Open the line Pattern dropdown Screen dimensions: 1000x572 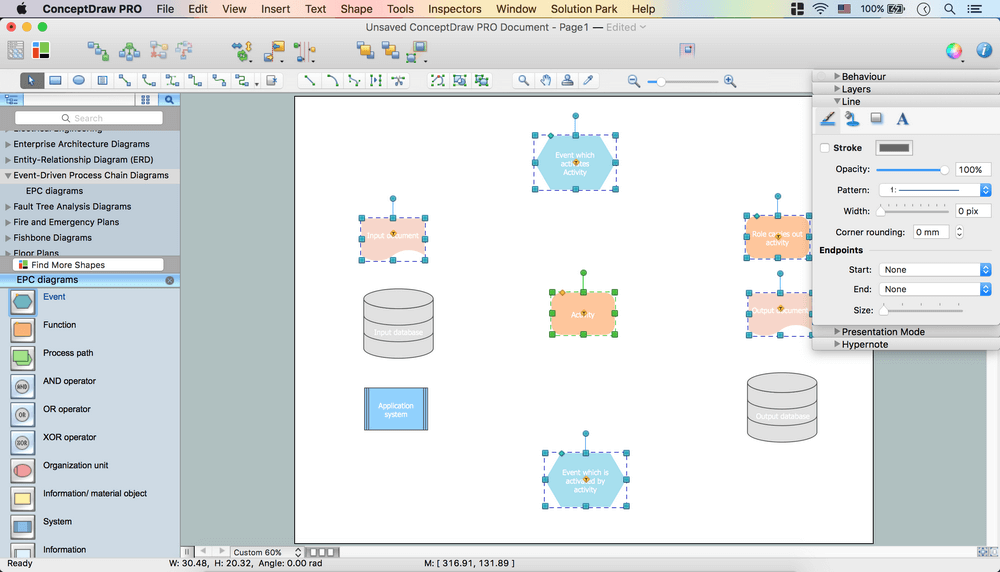pos(934,190)
